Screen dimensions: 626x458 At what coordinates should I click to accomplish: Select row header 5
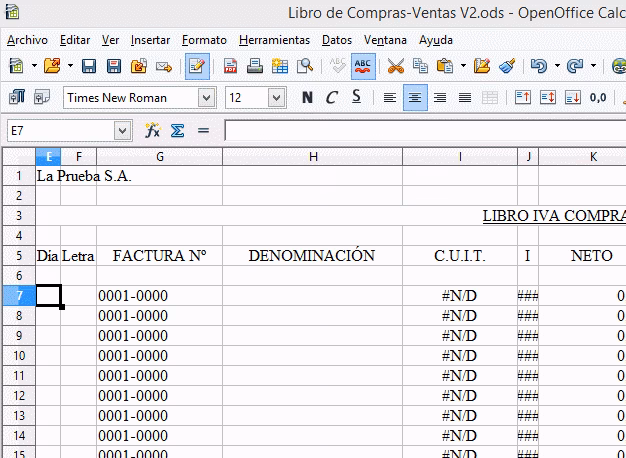coord(17,256)
